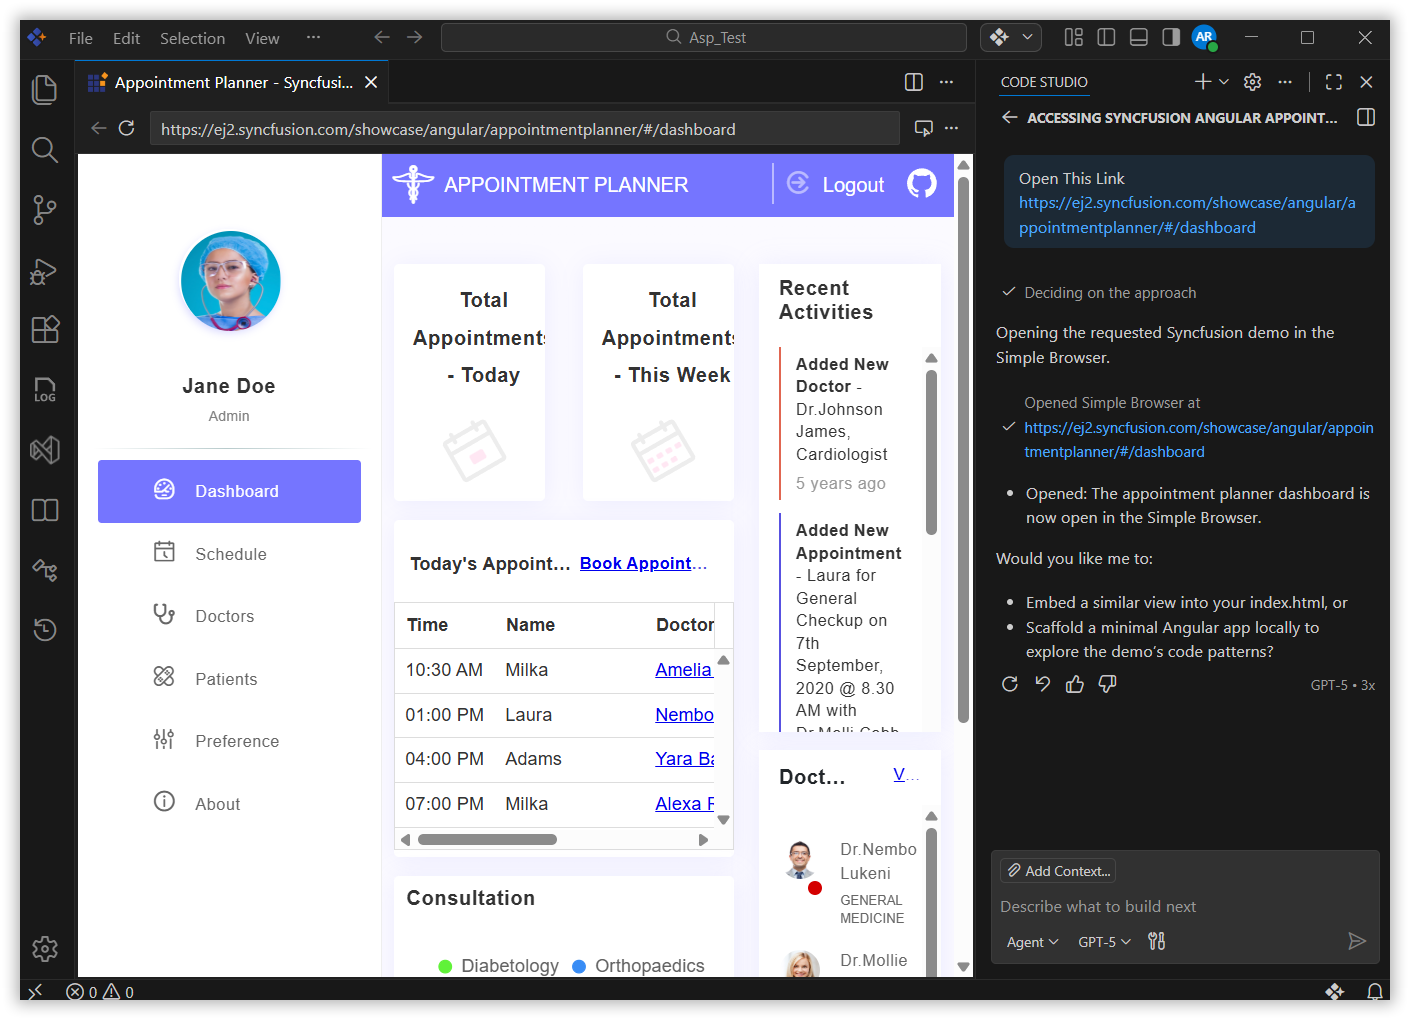Toggle the bottom panel layout button

click(1138, 37)
